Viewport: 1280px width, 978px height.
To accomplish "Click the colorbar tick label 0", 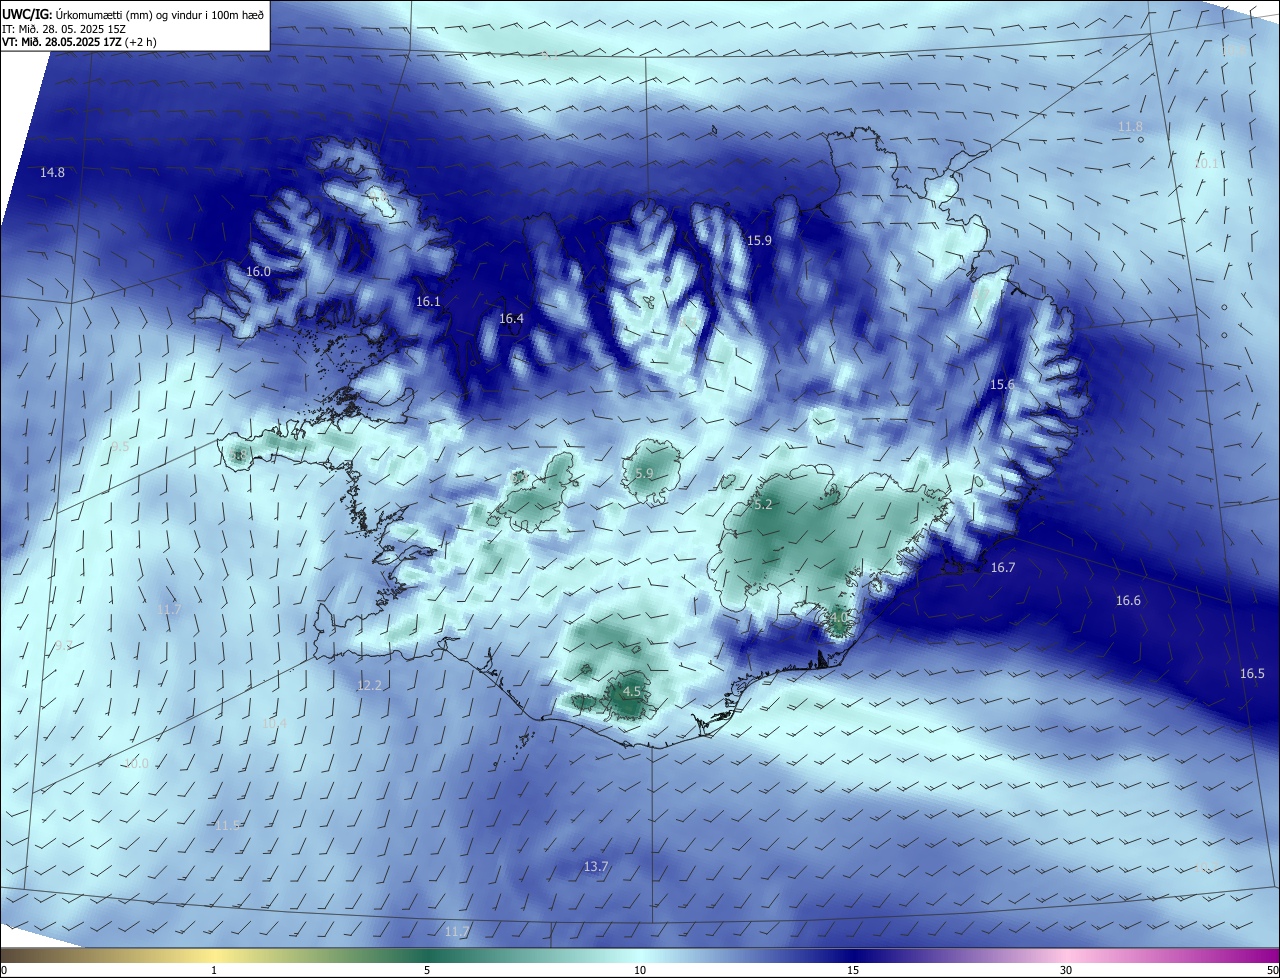I will click(x=4, y=970).
